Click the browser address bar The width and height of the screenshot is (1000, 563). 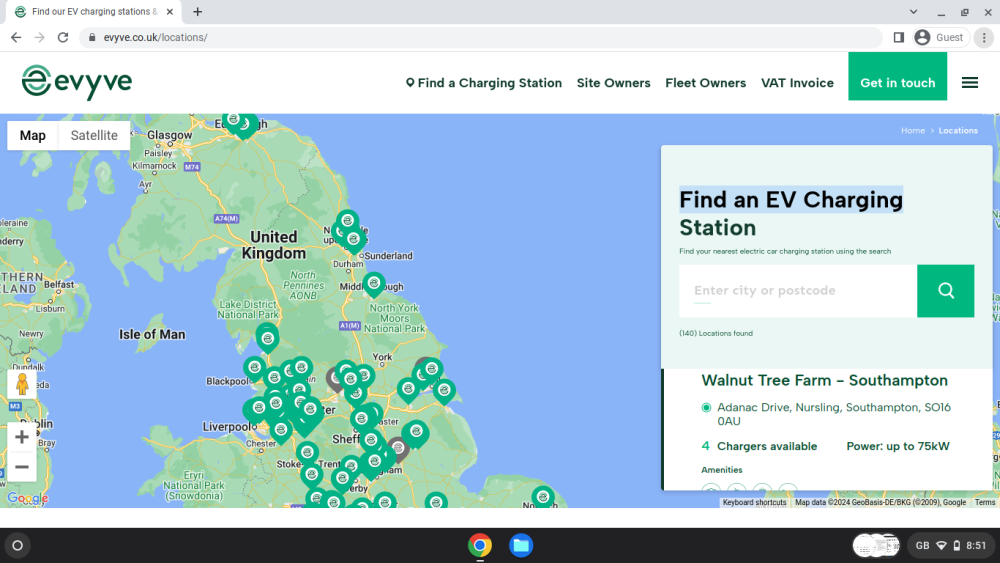pos(482,38)
